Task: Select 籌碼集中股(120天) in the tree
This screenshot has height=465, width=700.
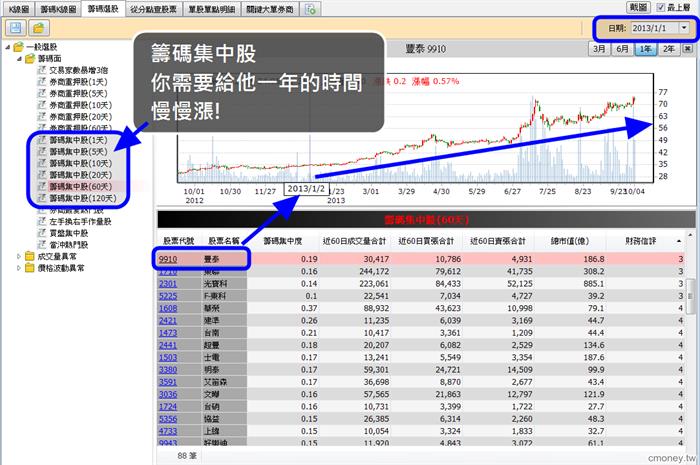Action: coord(83,198)
